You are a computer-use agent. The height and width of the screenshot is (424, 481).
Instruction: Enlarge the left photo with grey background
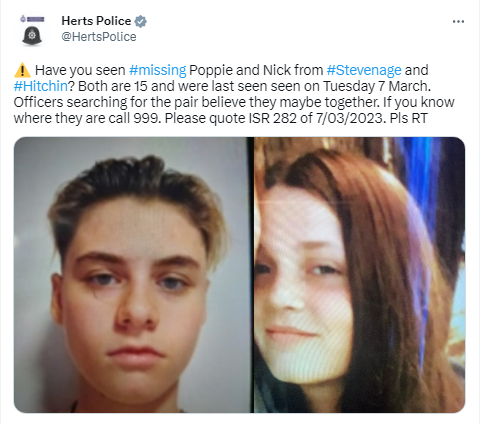point(133,275)
